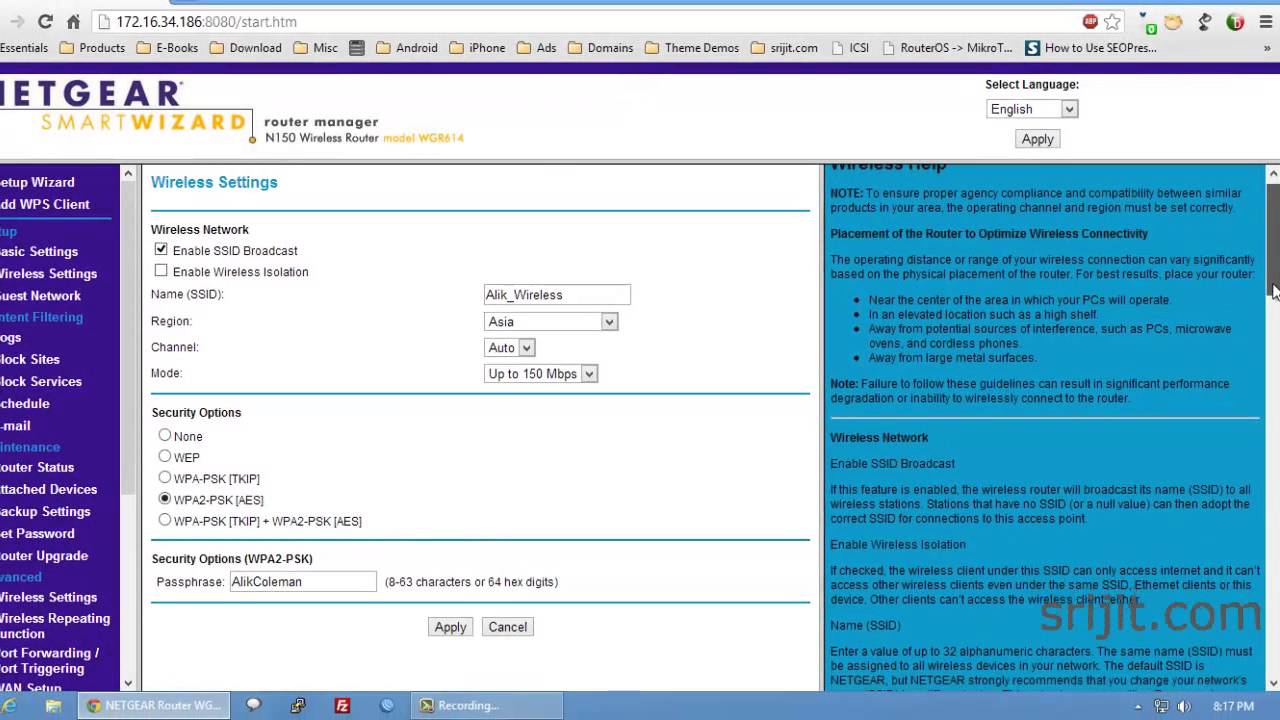Click sidebar scrollbar up arrow
This screenshot has height=720, width=1280.
point(128,174)
